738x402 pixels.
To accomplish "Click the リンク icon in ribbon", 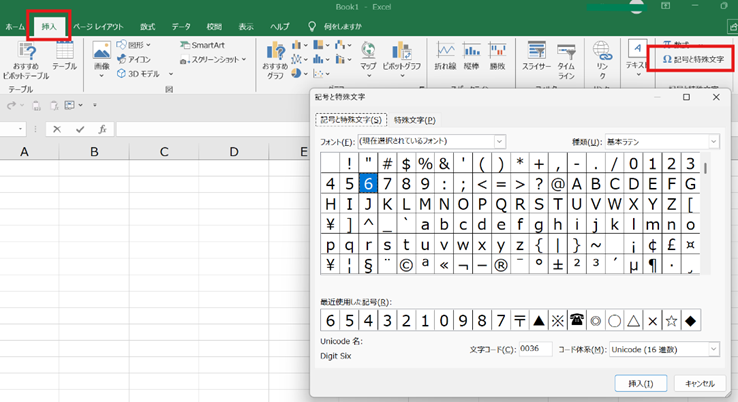I will point(602,56).
